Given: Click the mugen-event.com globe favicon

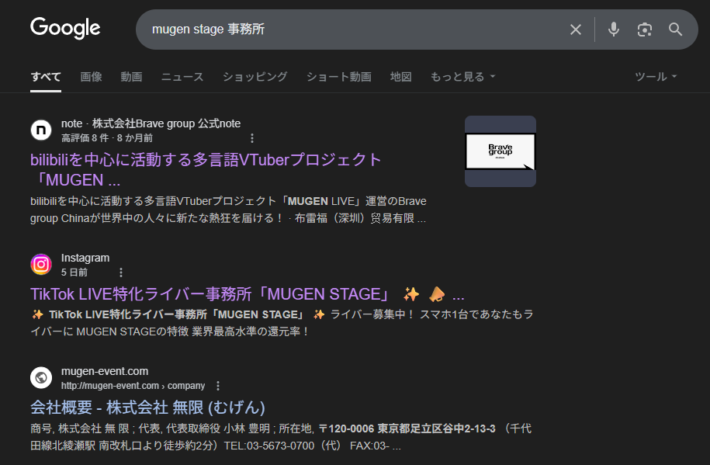Looking at the screenshot, I should 41,378.
